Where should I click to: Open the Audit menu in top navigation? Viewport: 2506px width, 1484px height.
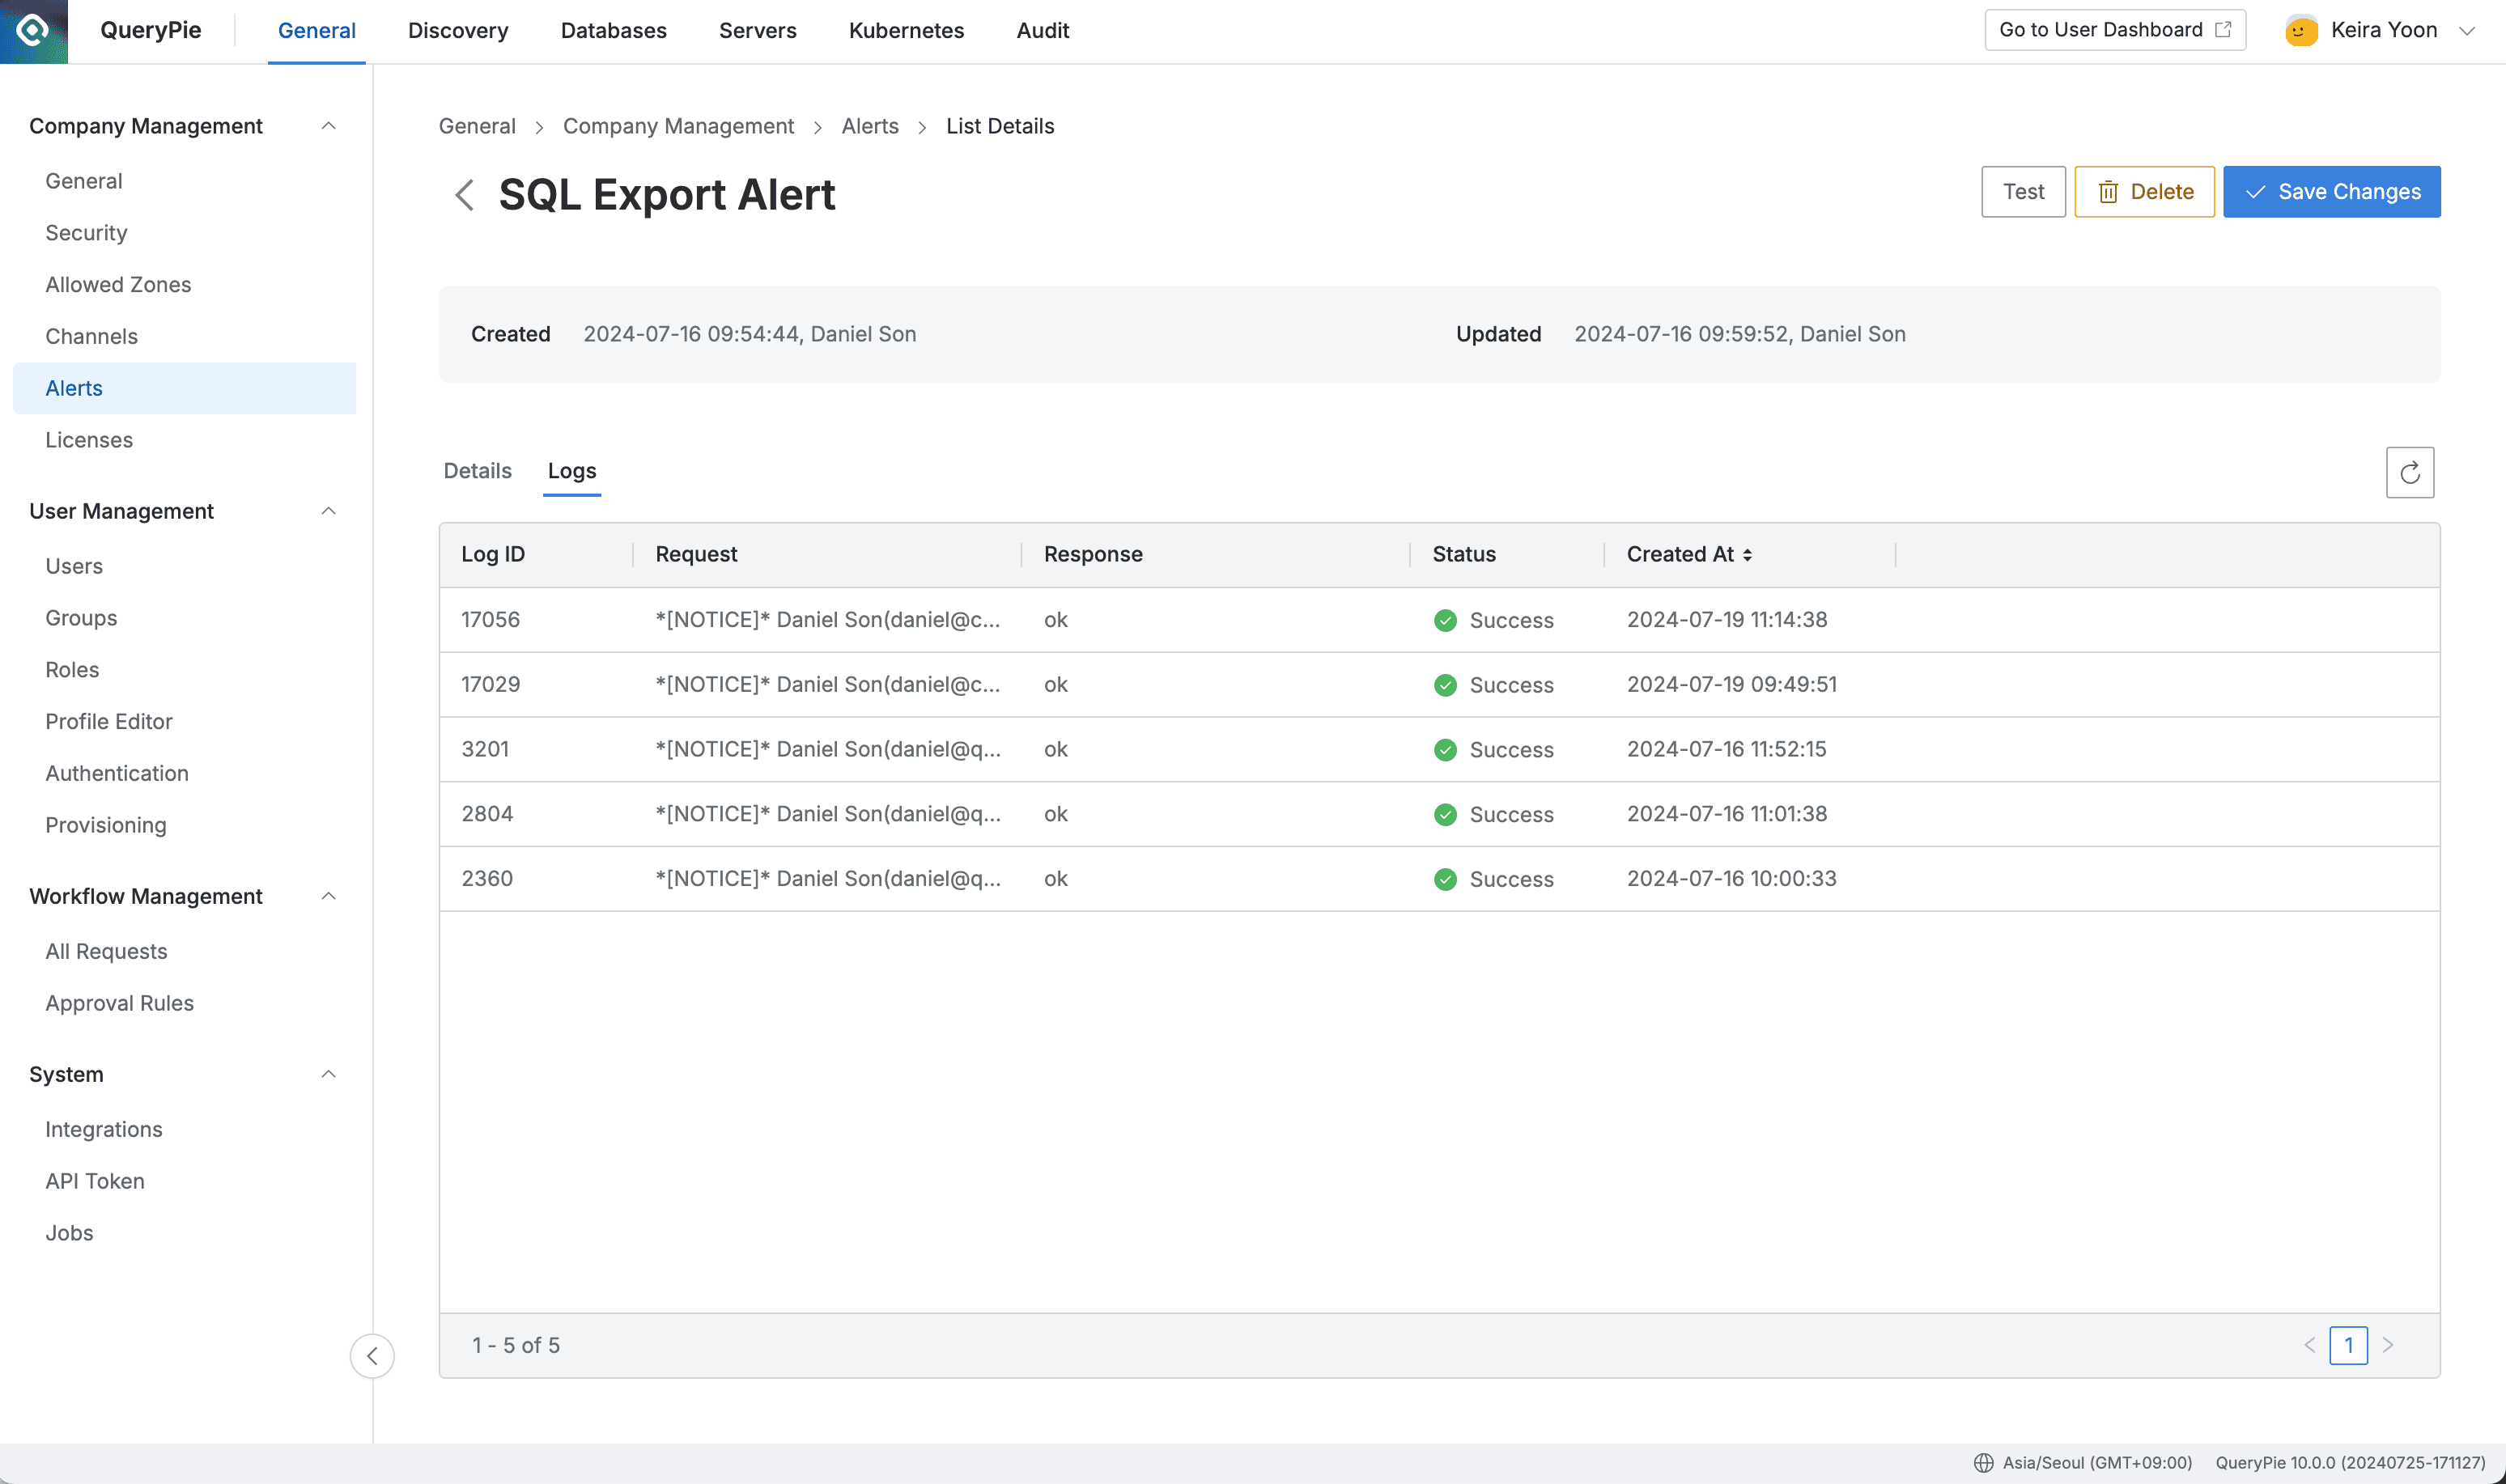click(1042, 30)
